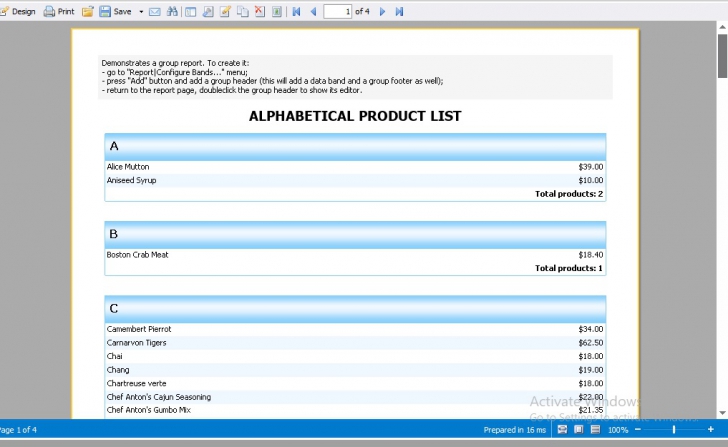Viewport: 728px width, 447px height.
Task: Click the report description text box
Action: 355,77
